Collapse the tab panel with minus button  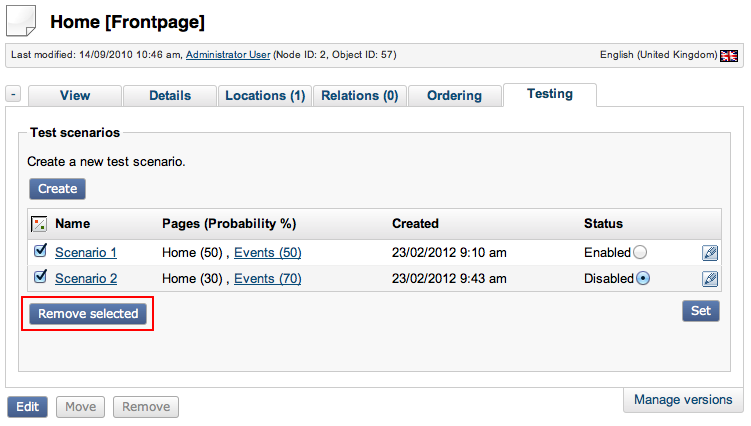coord(13,94)
